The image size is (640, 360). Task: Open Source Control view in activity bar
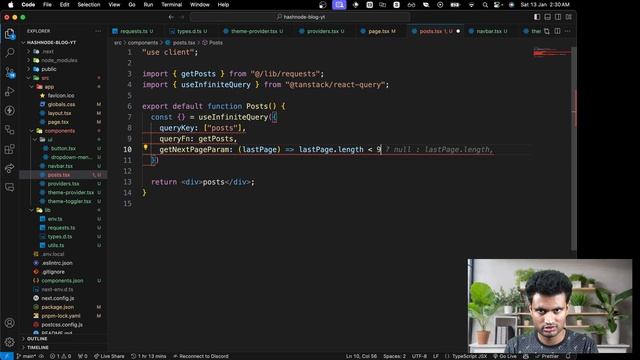point(10,72)
